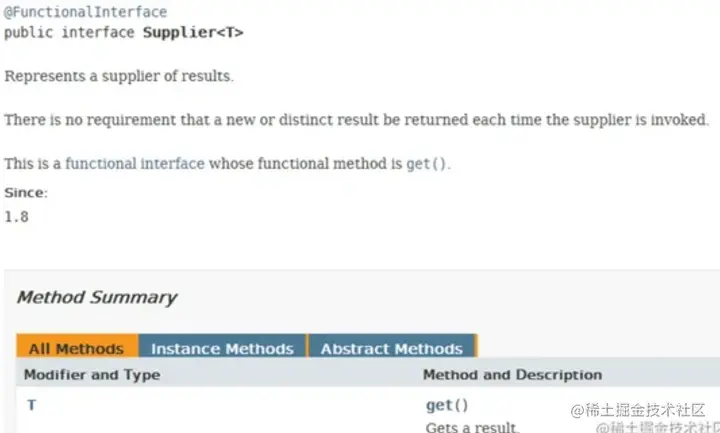The image size is (720, 433).
Task: Select the All Methods tab
Action: tap(77, 347)
